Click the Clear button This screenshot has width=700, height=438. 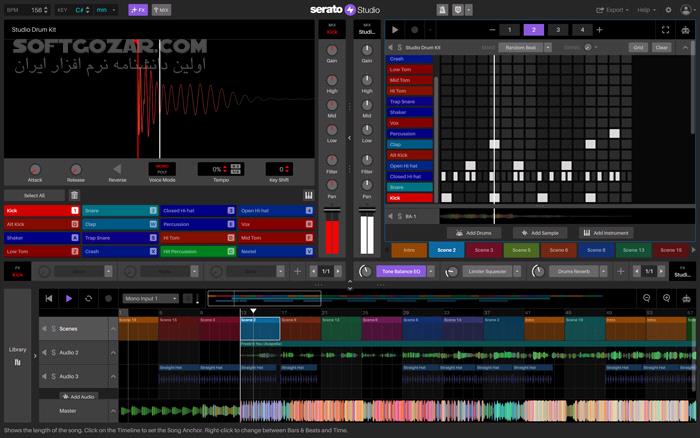(662, 47)
